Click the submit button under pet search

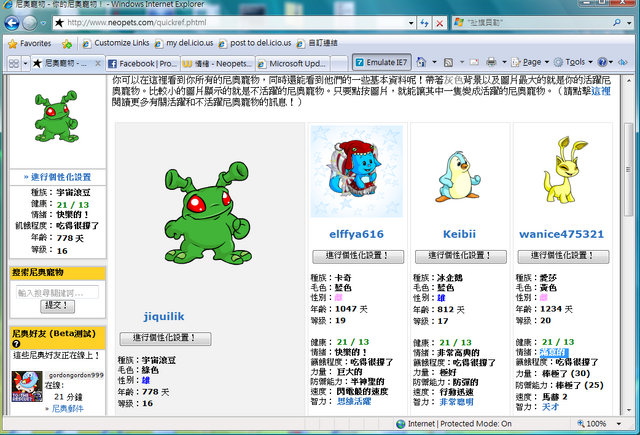pos(58,306)
